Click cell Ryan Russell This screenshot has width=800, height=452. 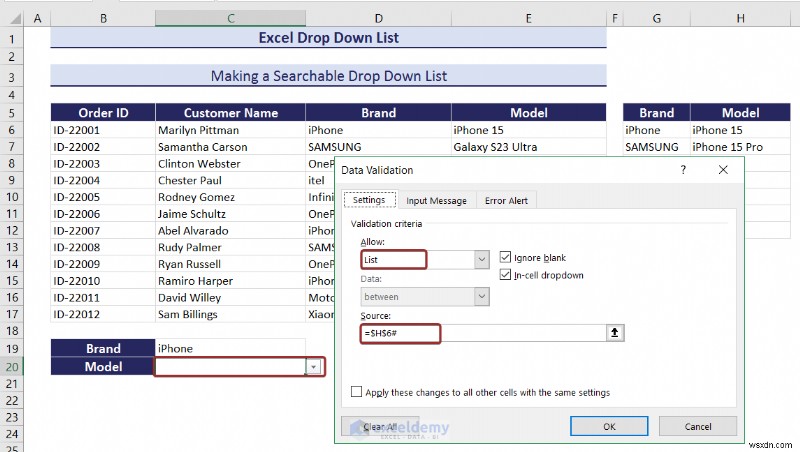click(231, 264)
